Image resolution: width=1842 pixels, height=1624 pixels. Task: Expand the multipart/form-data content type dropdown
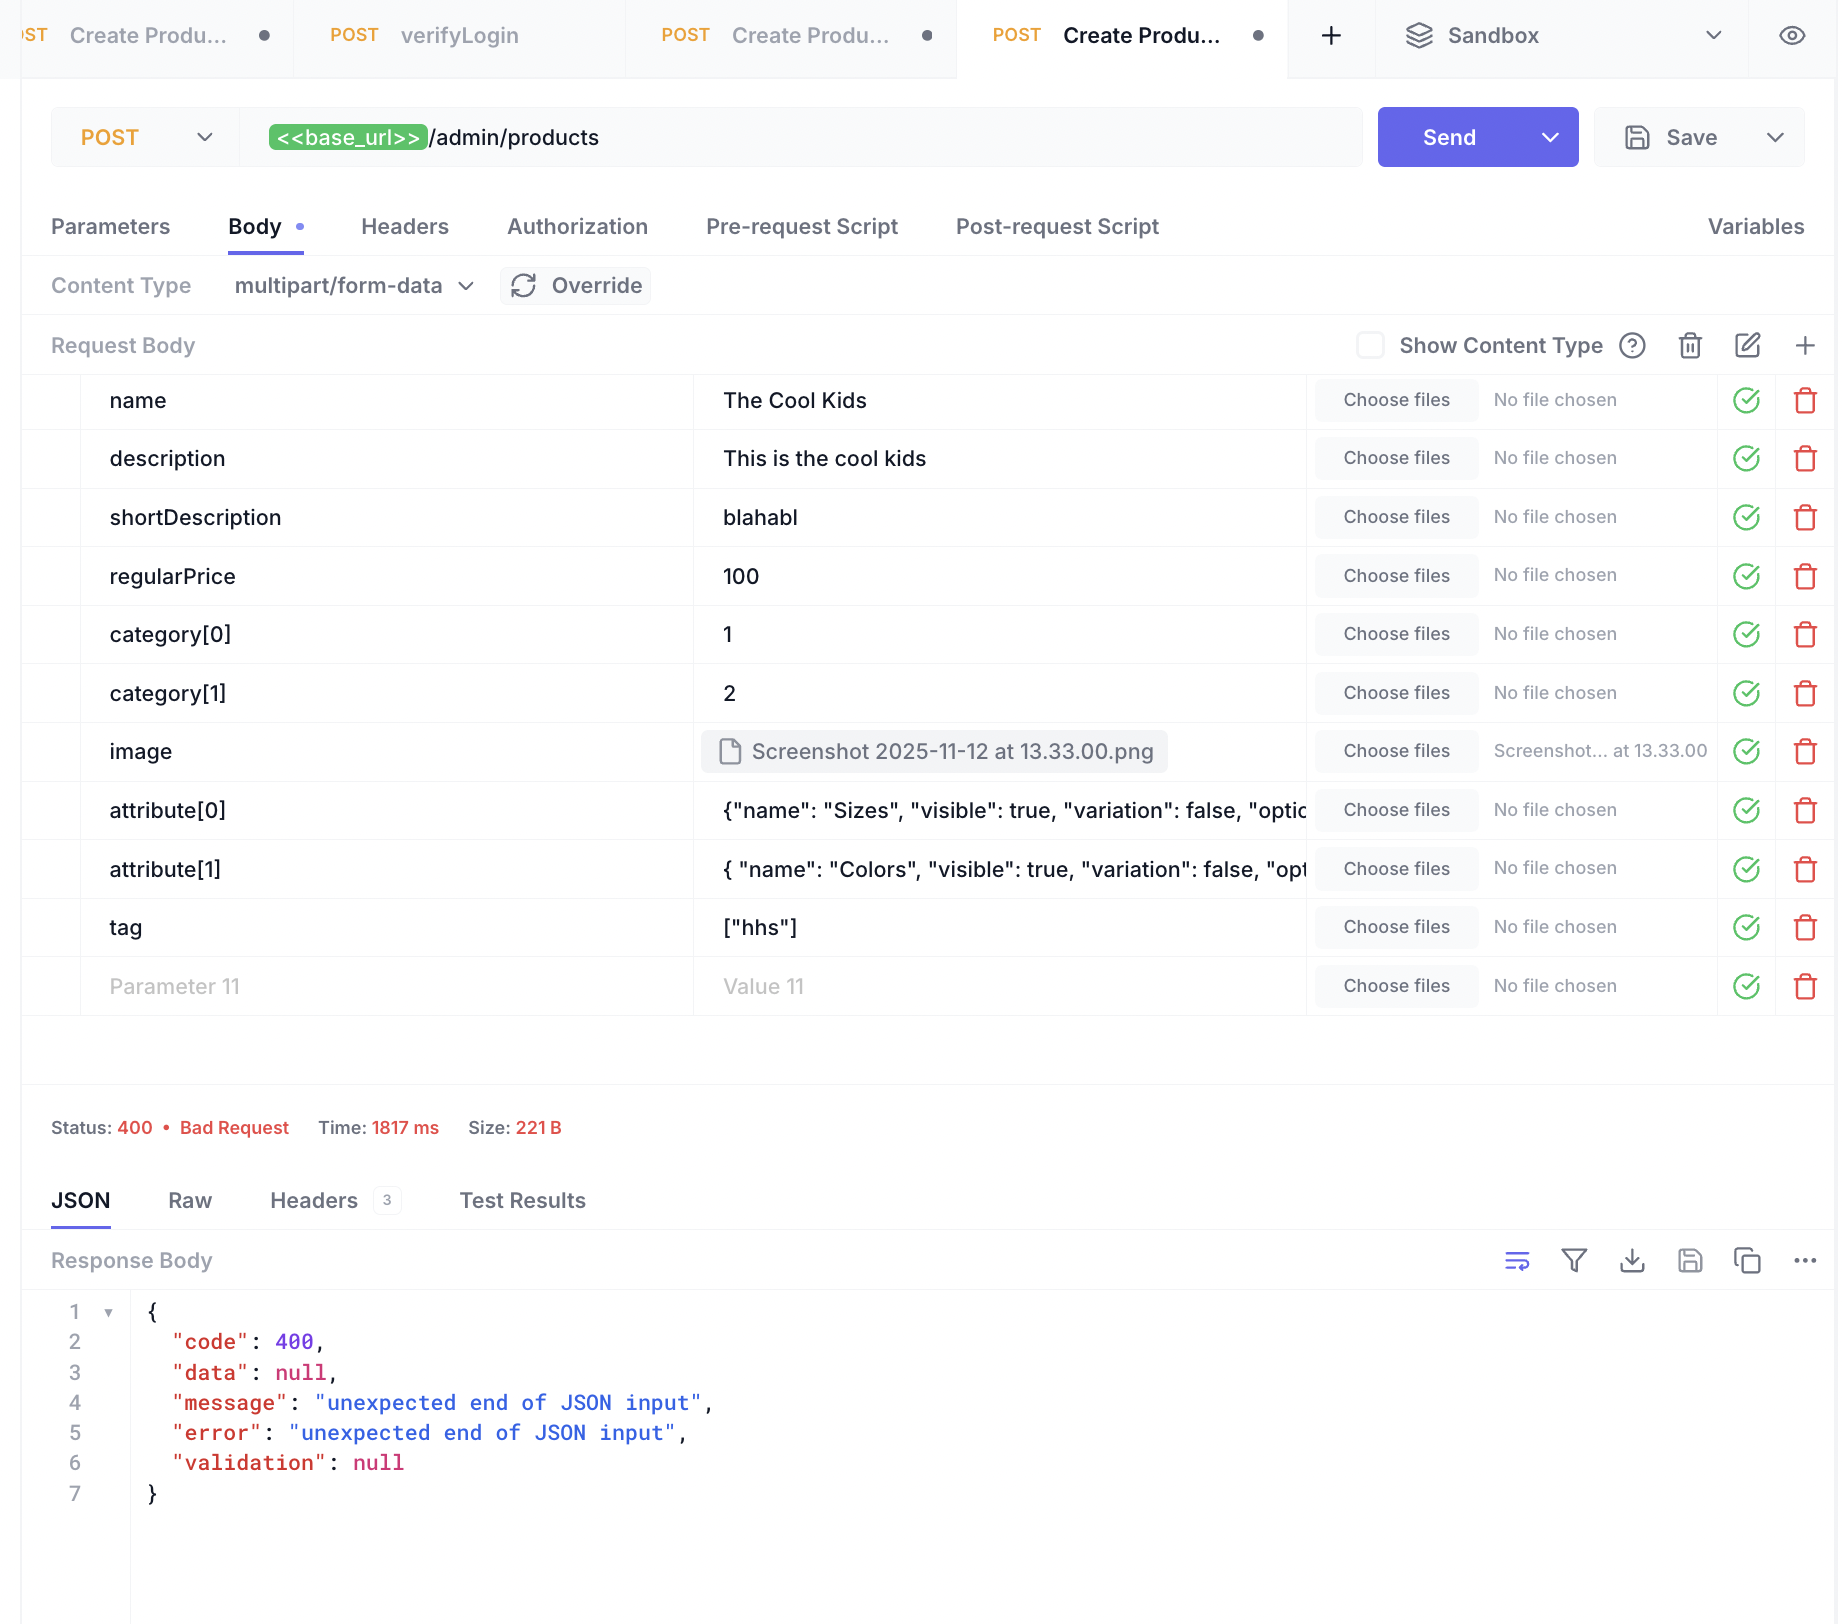coord(354,286)
